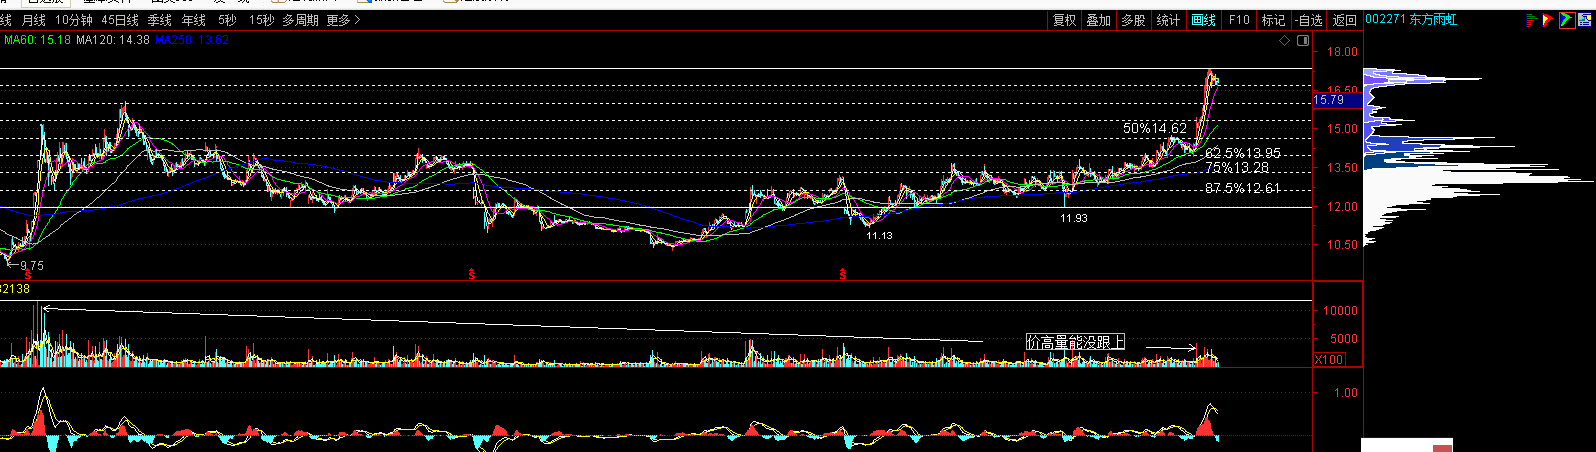Screen dimensions: 1596x452
Task: Click the 62.5%13.95 level label
Action: click(1243, 154)
